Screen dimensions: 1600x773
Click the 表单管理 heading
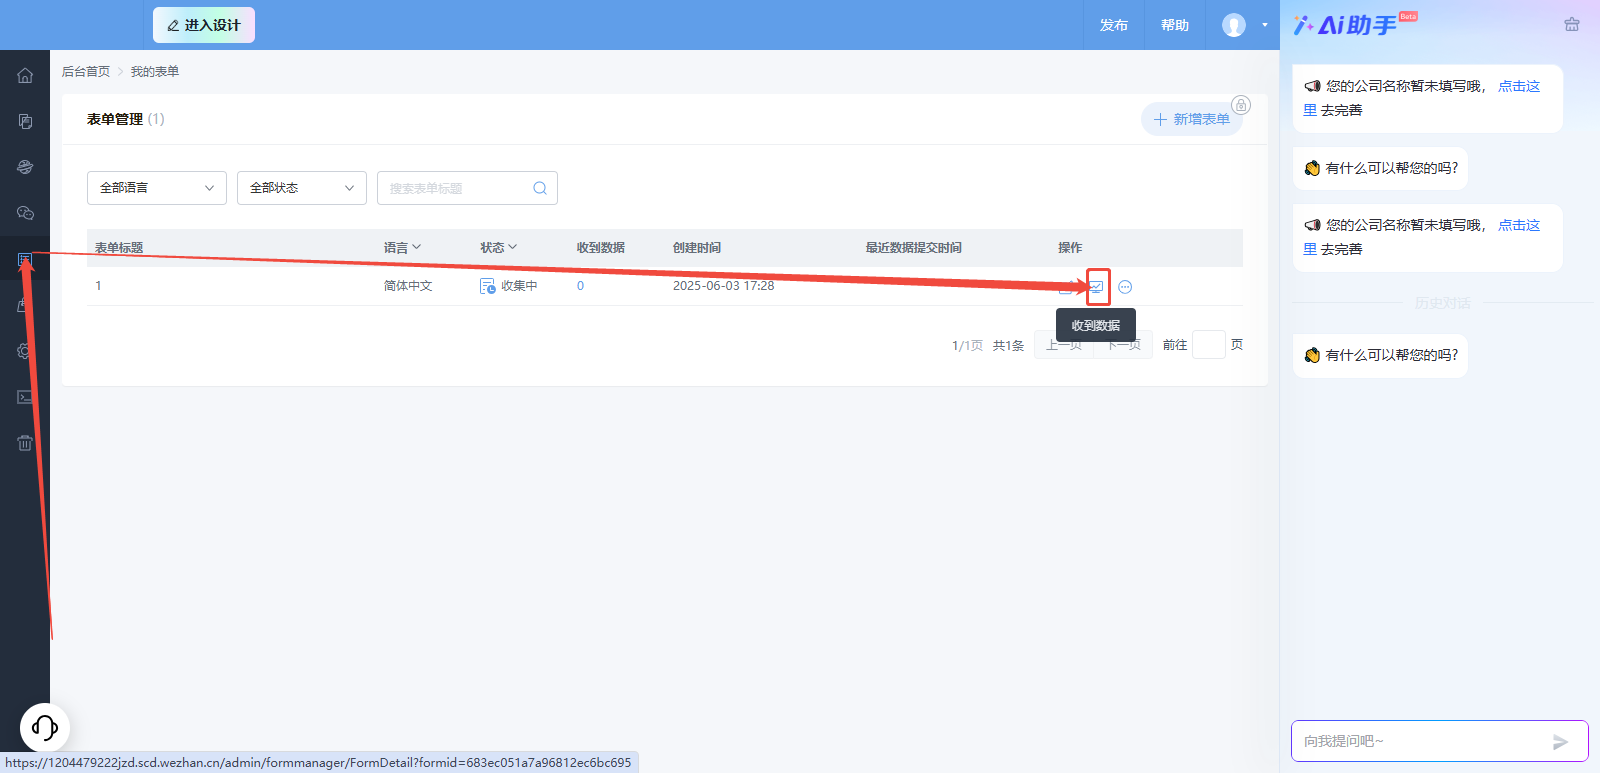[115, 119]
